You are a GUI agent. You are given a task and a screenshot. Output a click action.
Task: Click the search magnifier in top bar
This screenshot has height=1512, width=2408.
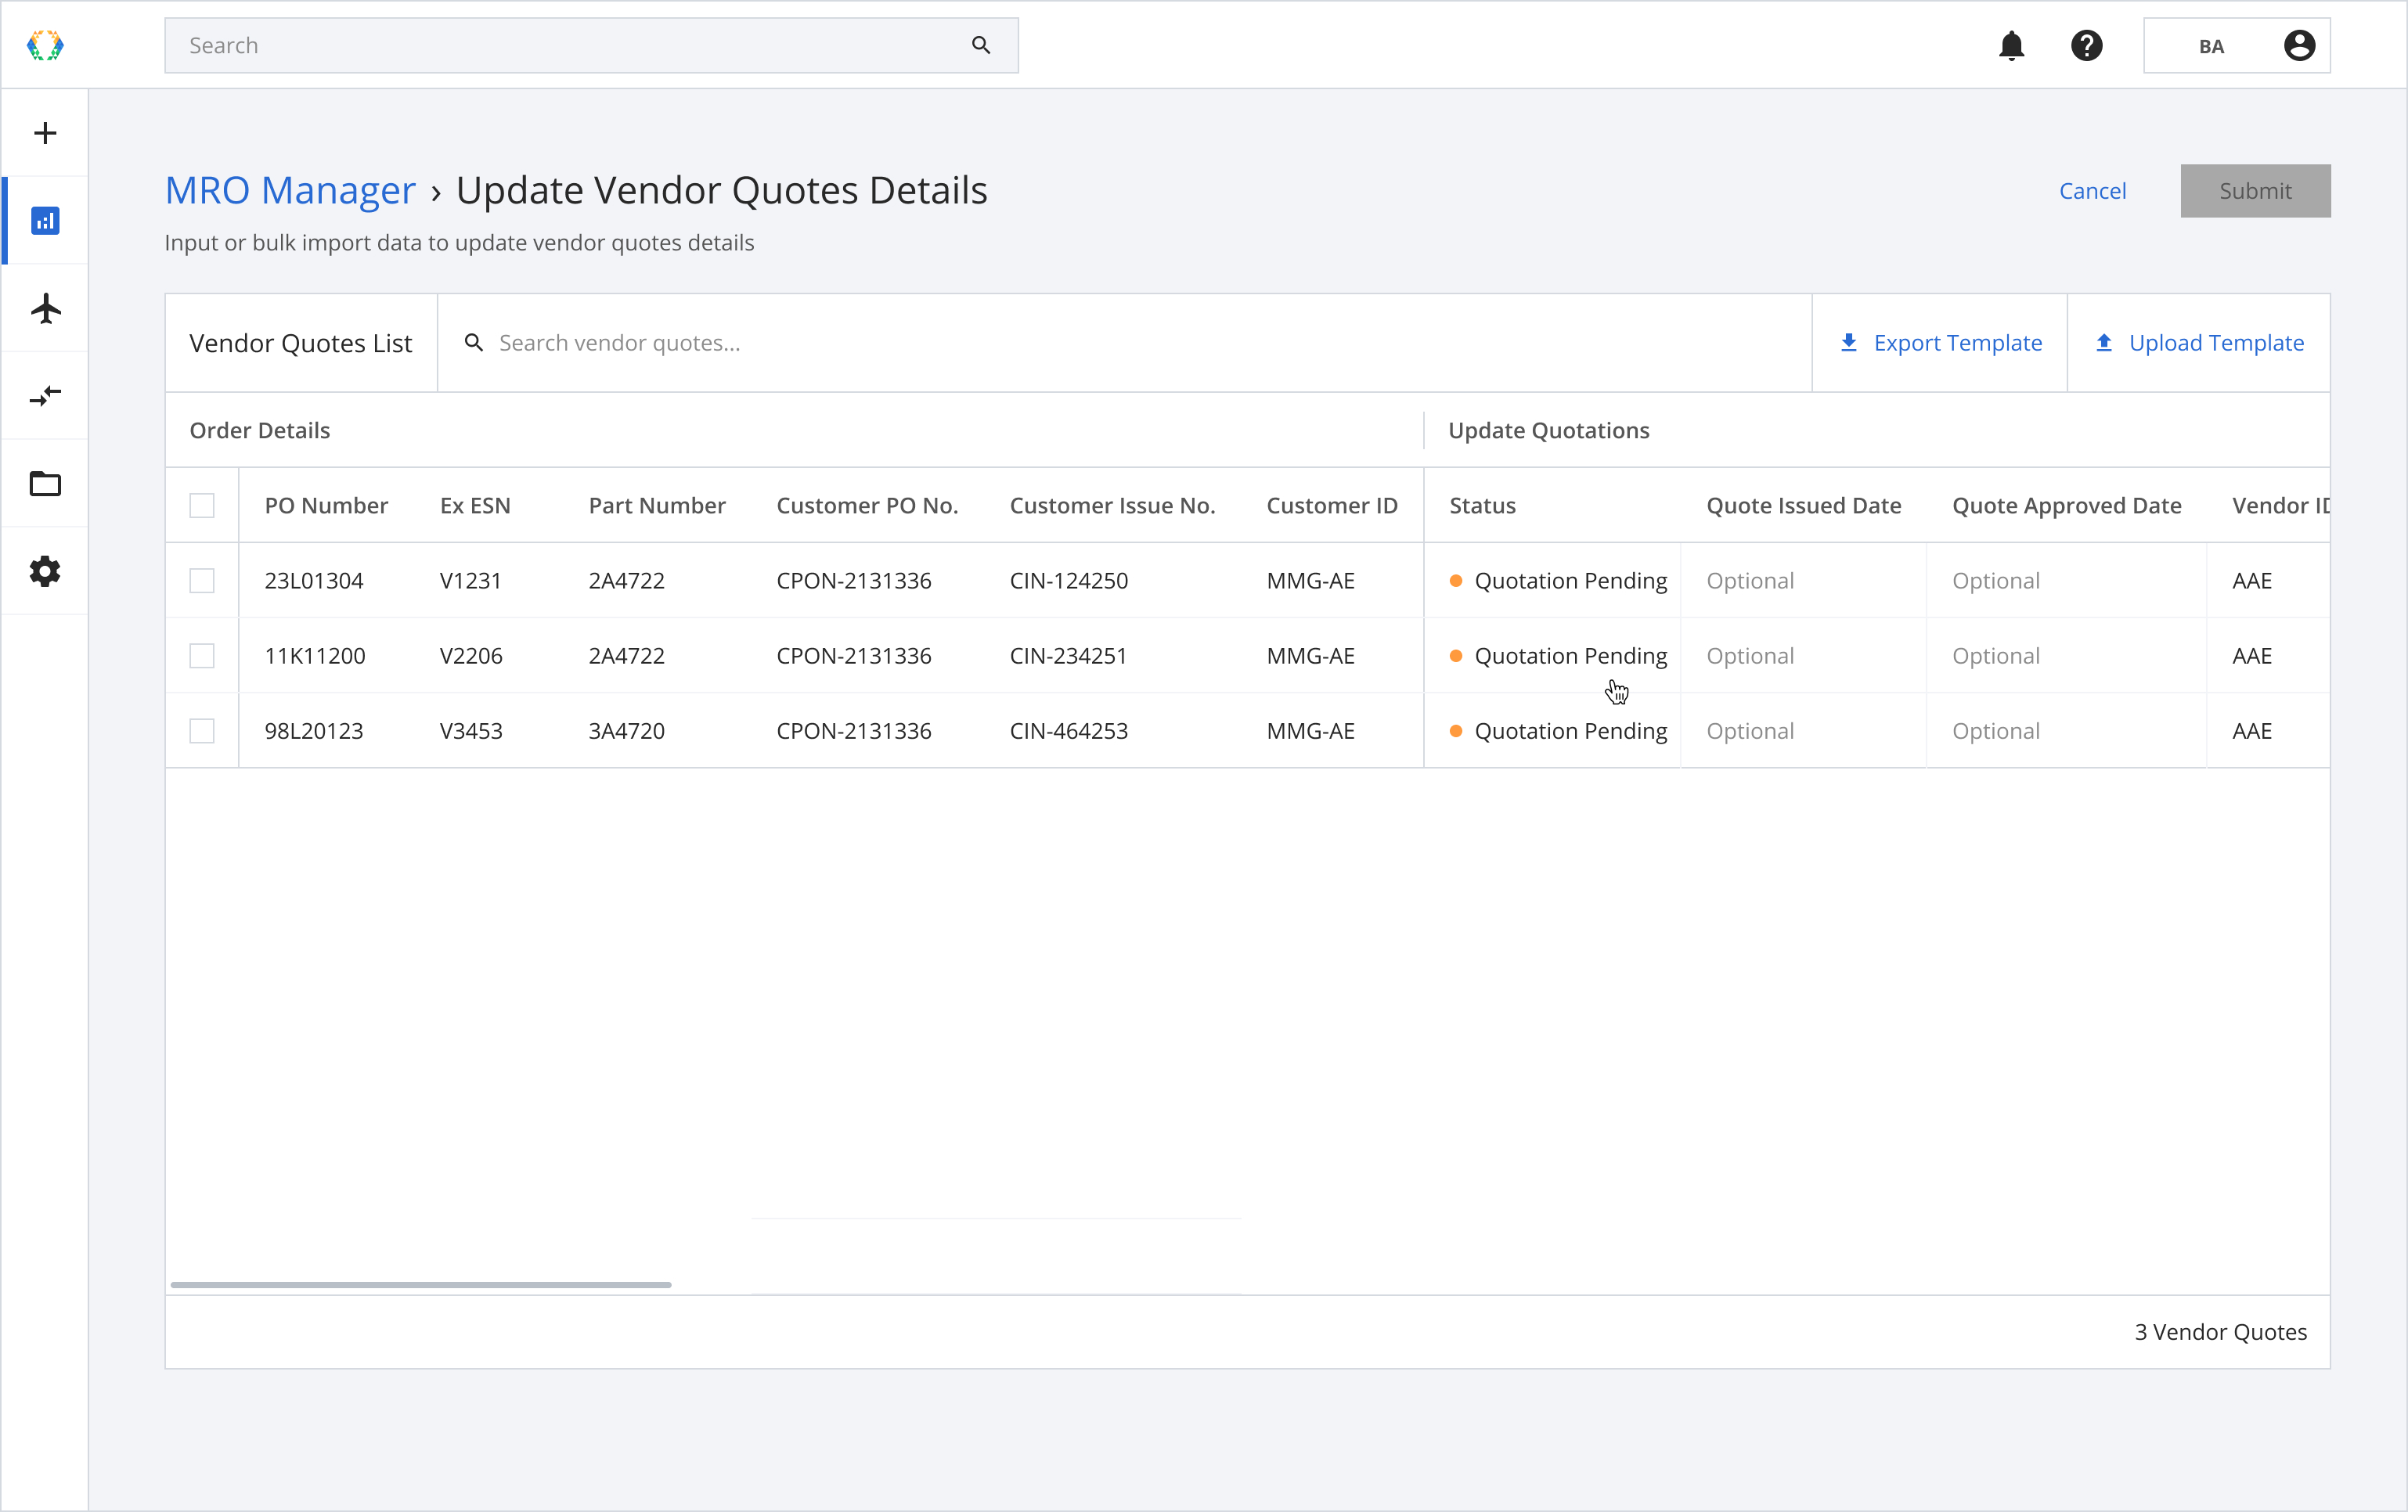point(981,45)
